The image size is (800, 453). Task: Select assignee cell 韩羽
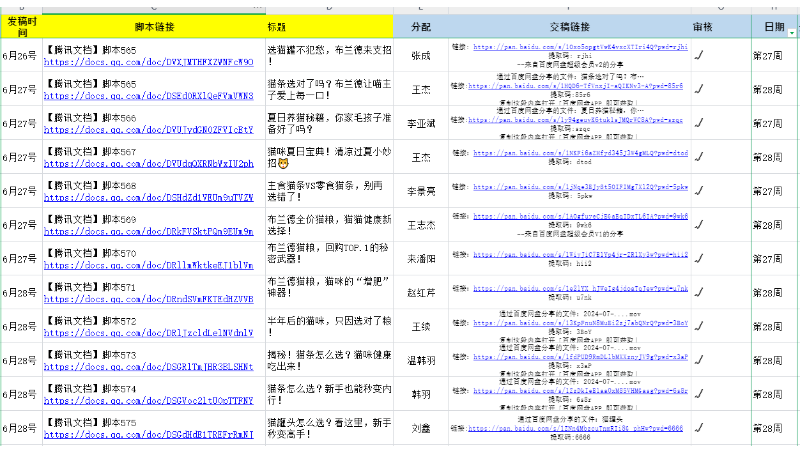[421, 394]
